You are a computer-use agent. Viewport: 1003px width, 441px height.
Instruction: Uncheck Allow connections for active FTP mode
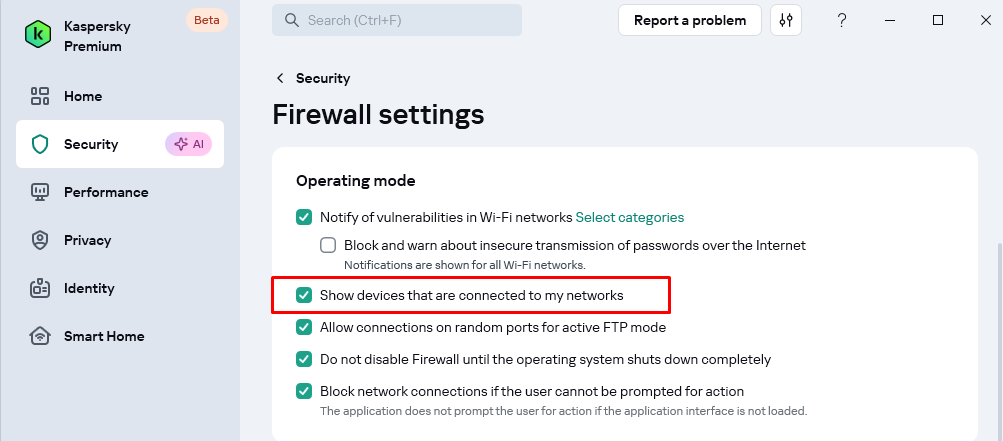pos(304,327)
